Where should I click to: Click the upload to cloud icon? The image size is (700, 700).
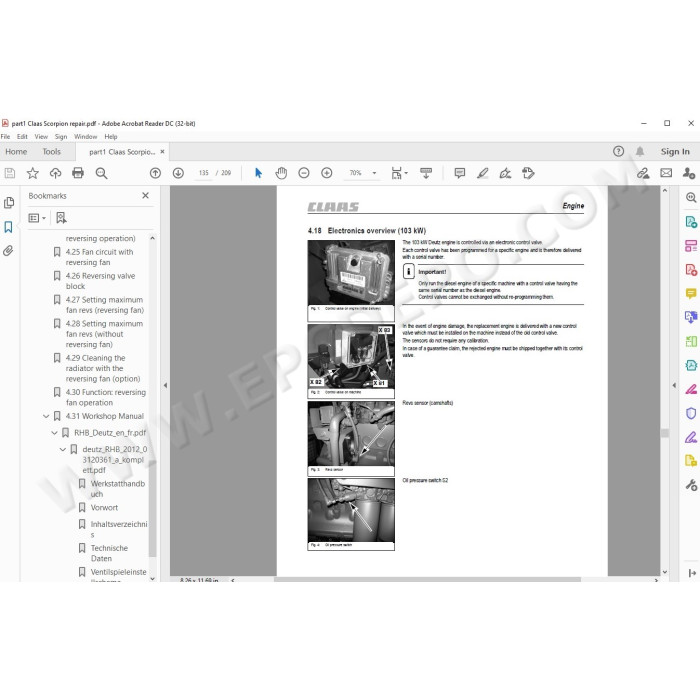pyautogui.click(x=55, y=173)
